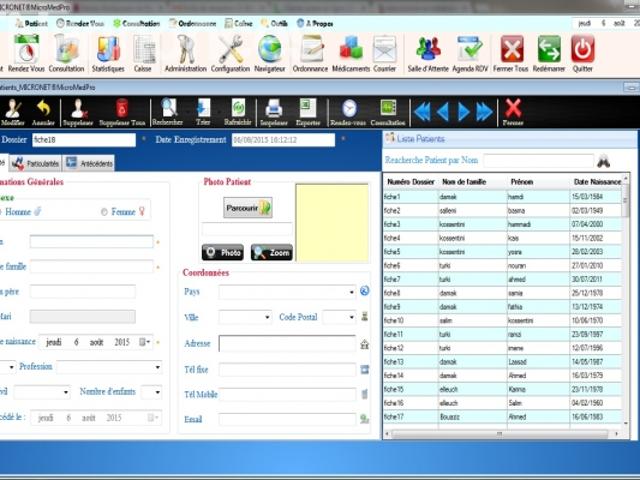The height and width of the screenshot is (480, 640).
Task: Expand the Profession dropdown
Action: [x=158, y=367]
